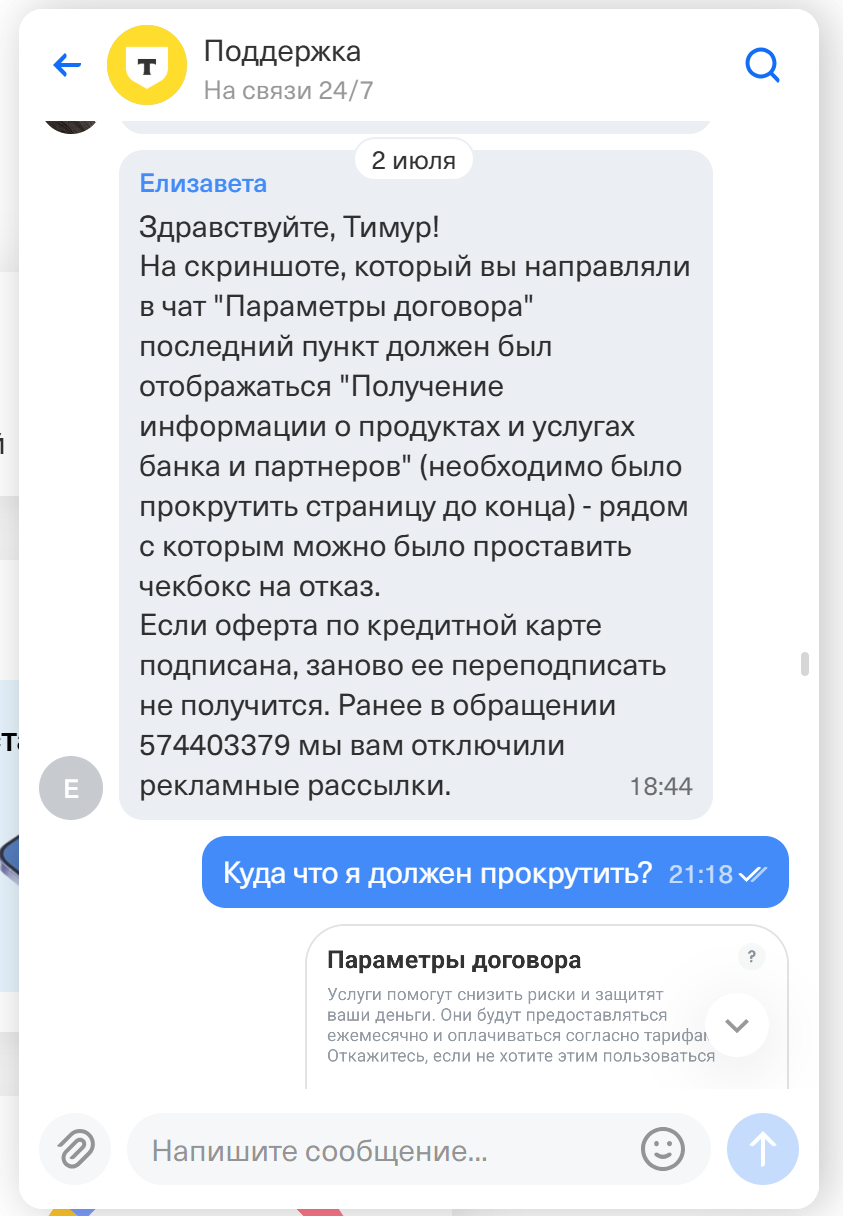Click the chat scrollbar thumb
843x1216 pixels.
pos(804,665)
